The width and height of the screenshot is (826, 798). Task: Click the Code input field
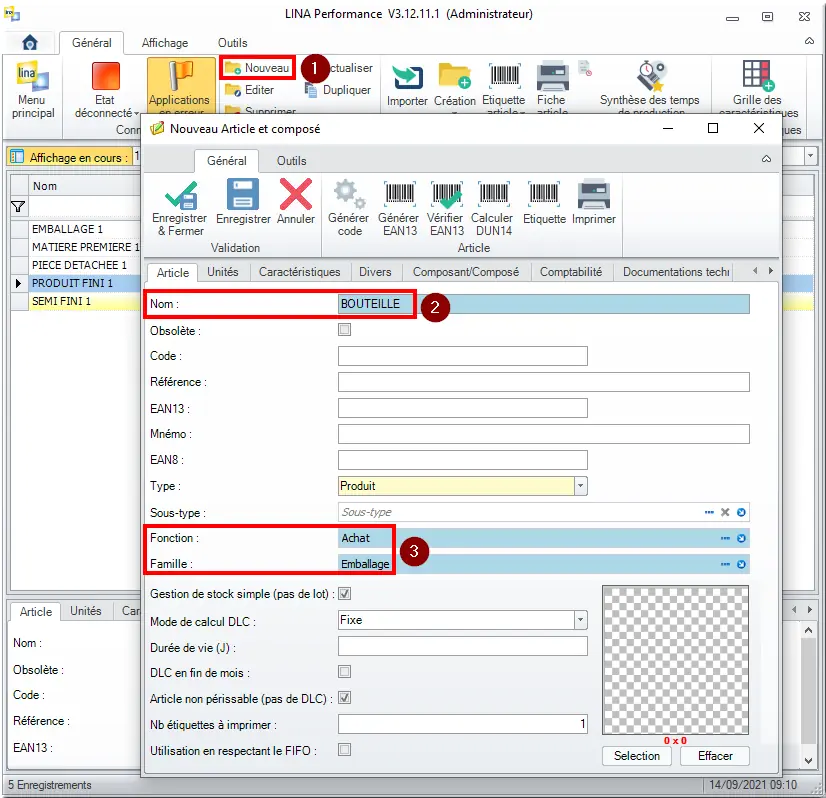click(463, 356)
